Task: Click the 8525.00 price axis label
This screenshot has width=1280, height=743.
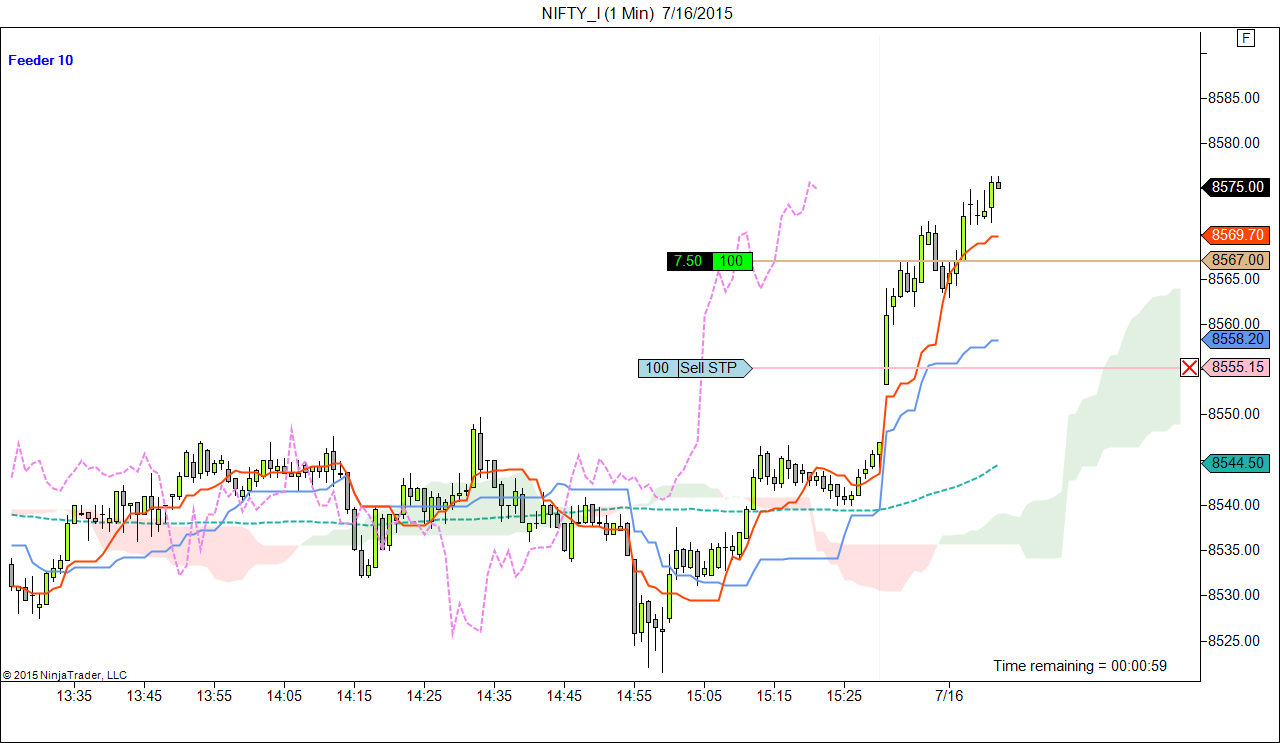Action: click(x=1233, y=640)
